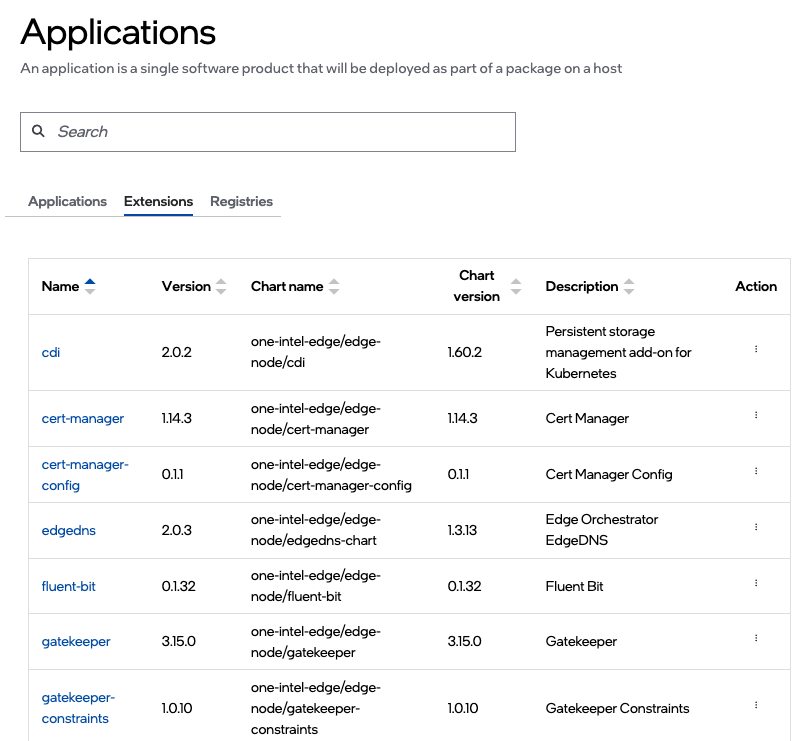This screenshot has height=741, width=805.
Task: Sort table by Name column arrow
Action: [90, 286]
